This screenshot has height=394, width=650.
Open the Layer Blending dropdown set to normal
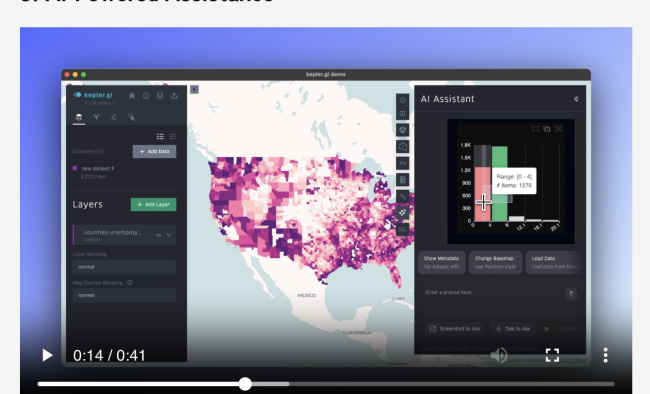(x=124, y=267)
